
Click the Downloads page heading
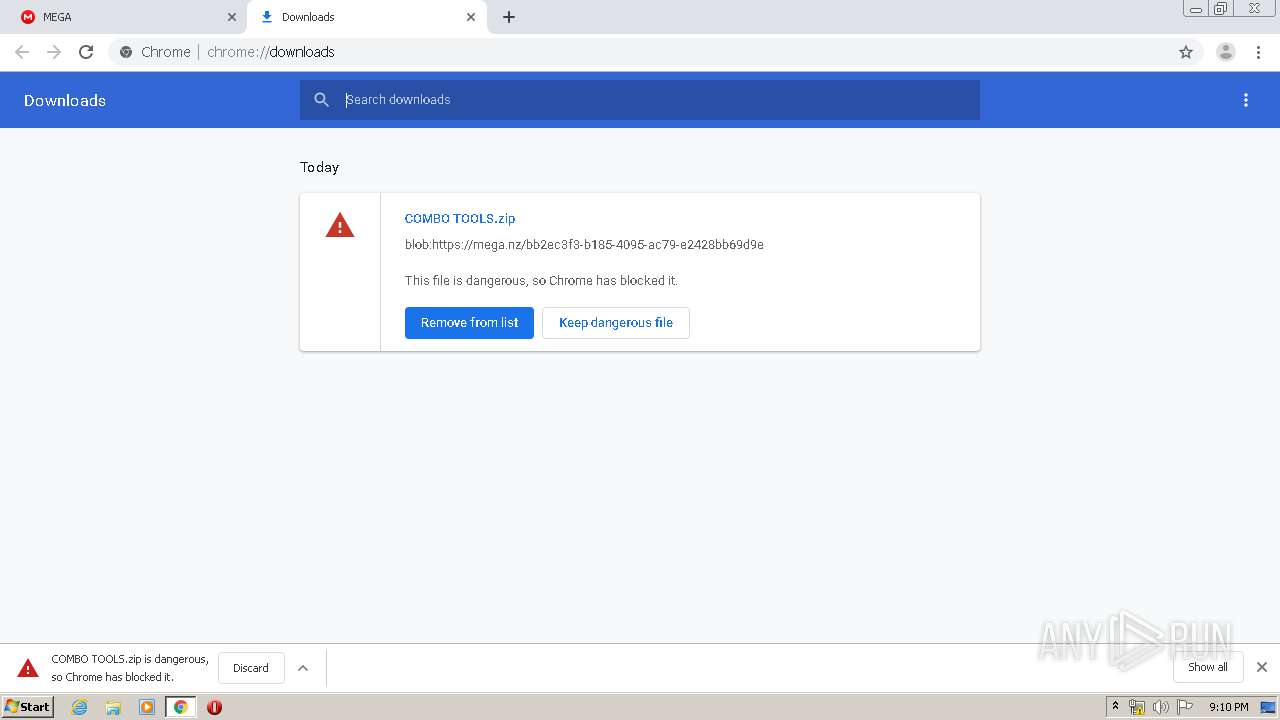point(65,100)
